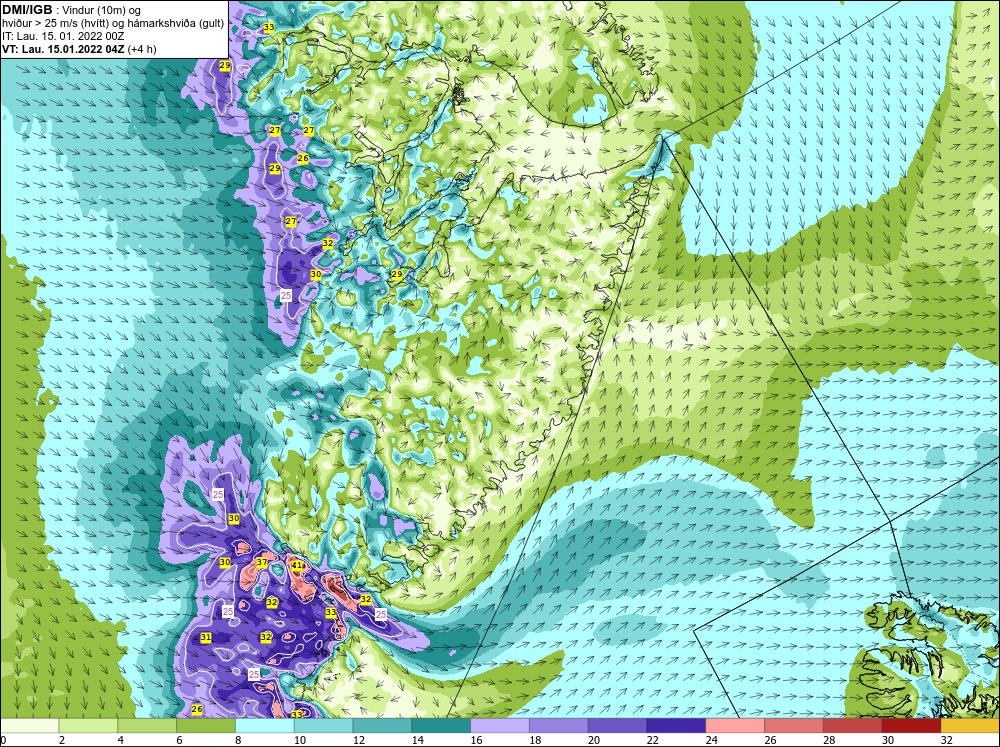
Task: Select the 14–16 m/s dark teal legend swatch
Action: tap(441, 726)
